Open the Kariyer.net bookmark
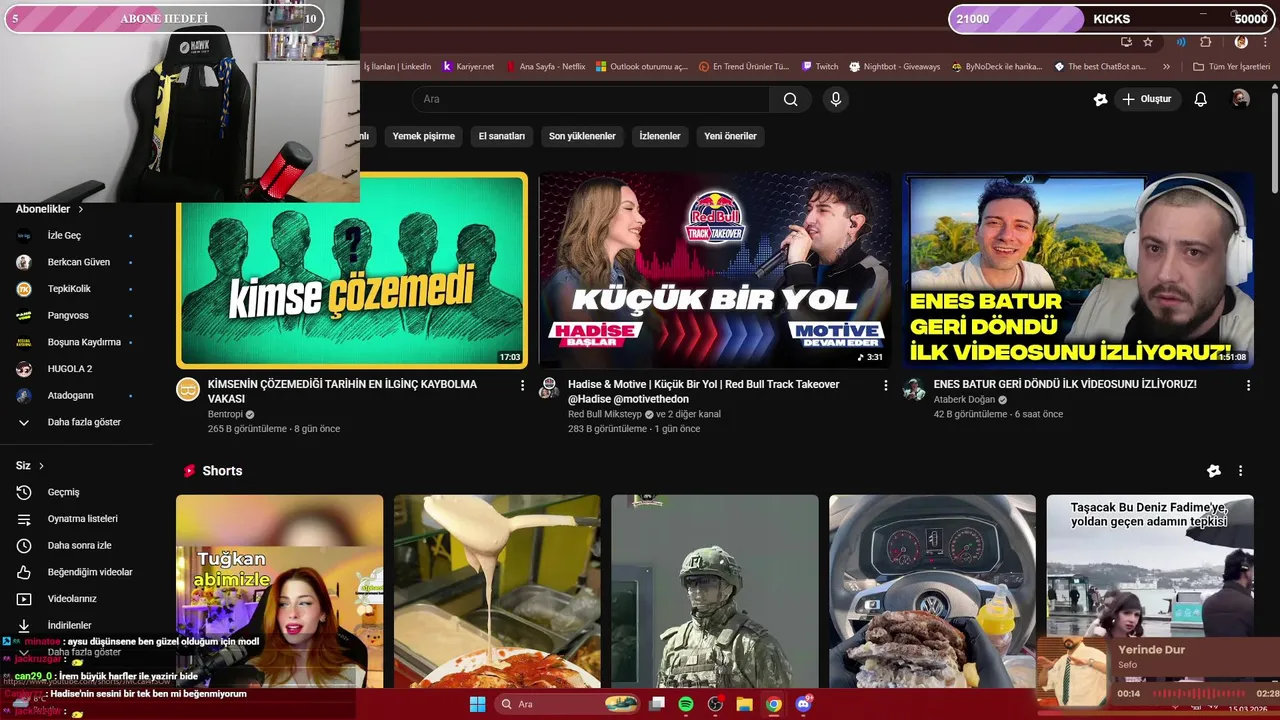Image resolution: width=1280 pixels, height=720 pixels. tap(468, 67)
